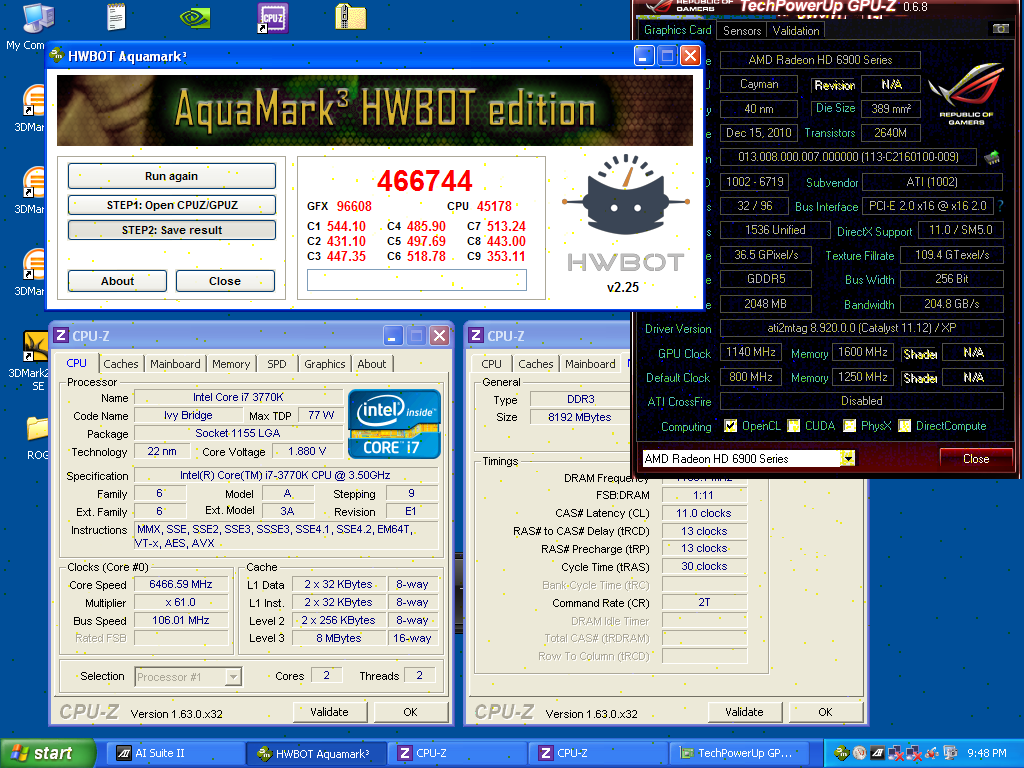1024x768 pixels.
Task: Click the Republic of Gamers logo in GPU-Z
Action: 966,93
